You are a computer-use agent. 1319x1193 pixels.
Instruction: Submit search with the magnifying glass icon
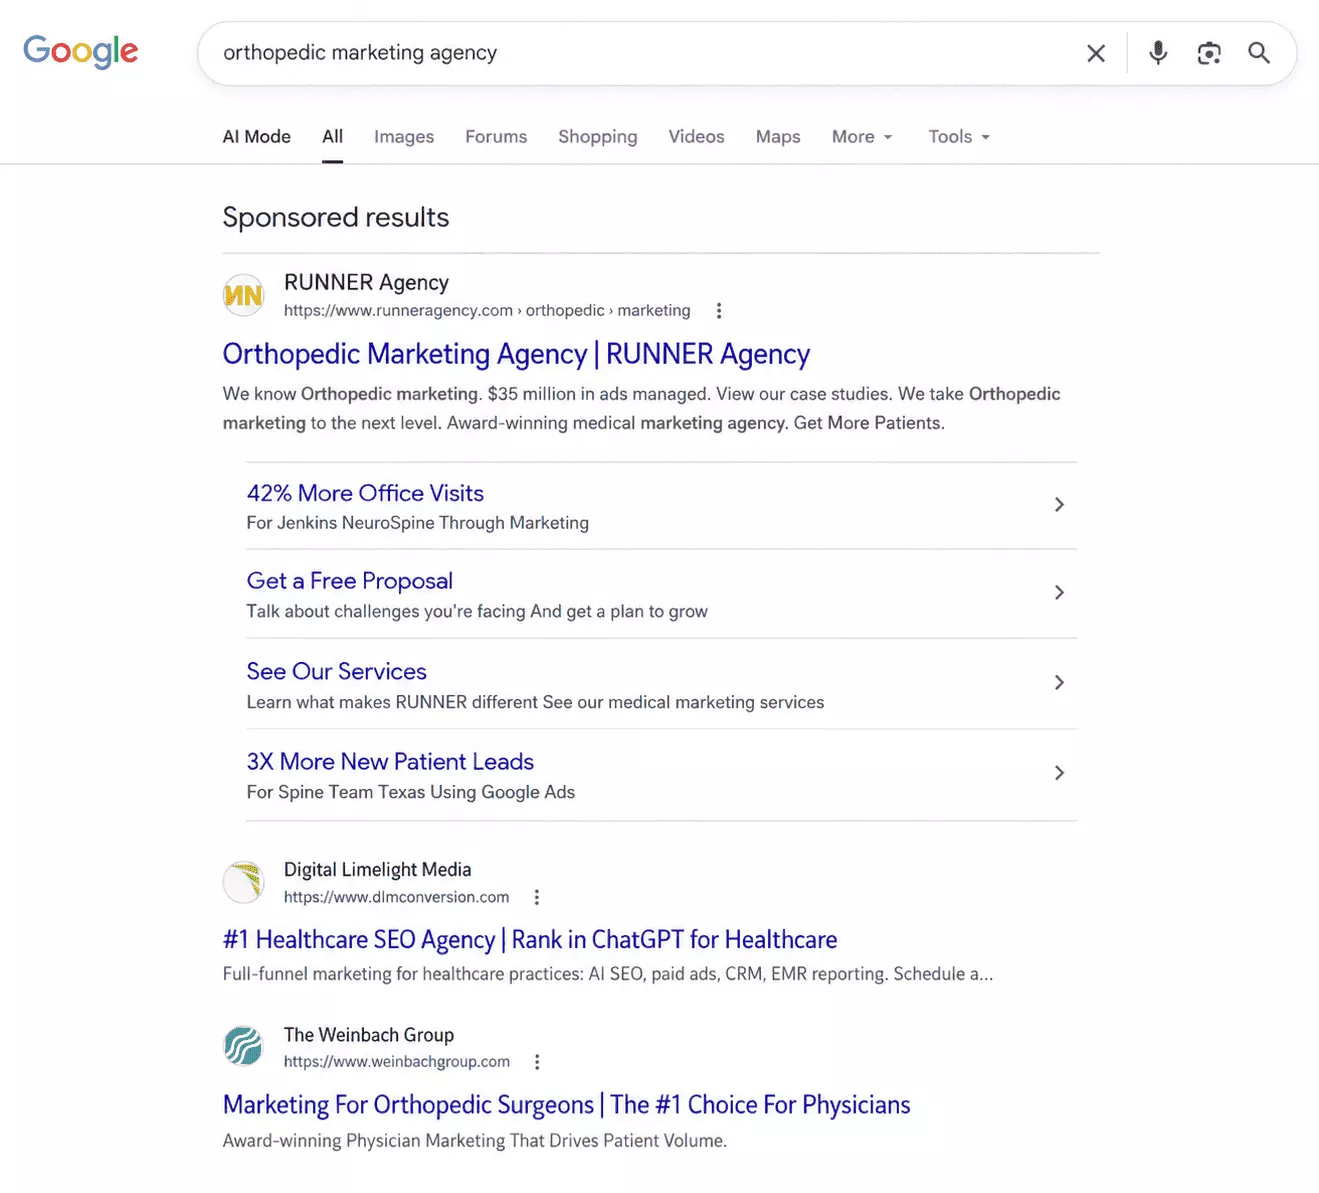pos(1259,53)
